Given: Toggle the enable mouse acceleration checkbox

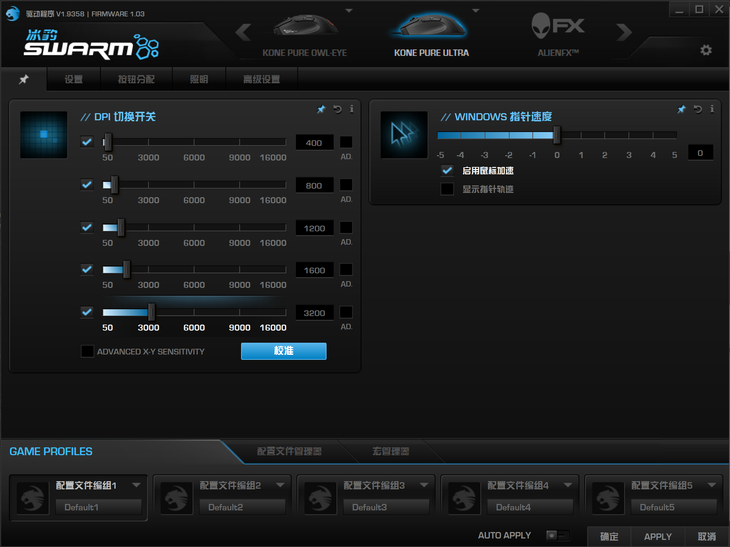Looking at the screenshot, I should point(447,170).
